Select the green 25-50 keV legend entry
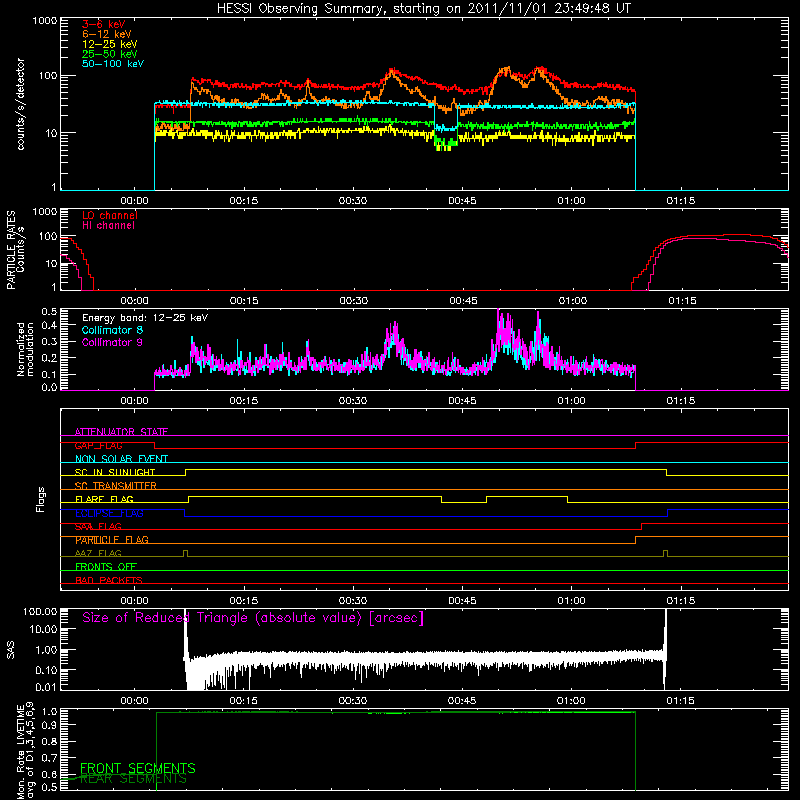The image size is (800, 800). pyautogui.click(x=110, y=54)
